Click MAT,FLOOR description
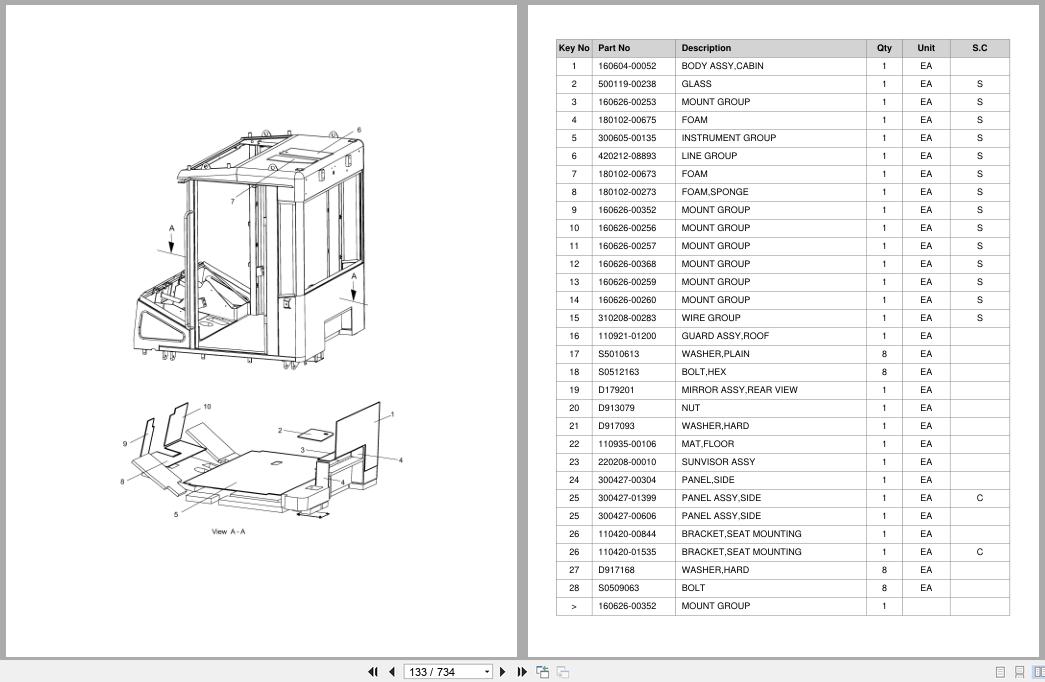1045x682 pixels. [x=707, y=444]
